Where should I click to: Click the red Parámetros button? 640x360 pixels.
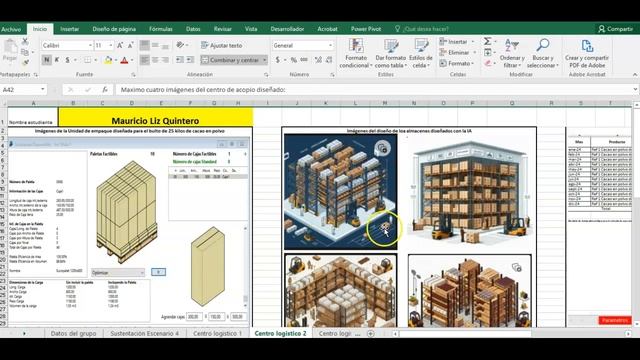(615, 320)
